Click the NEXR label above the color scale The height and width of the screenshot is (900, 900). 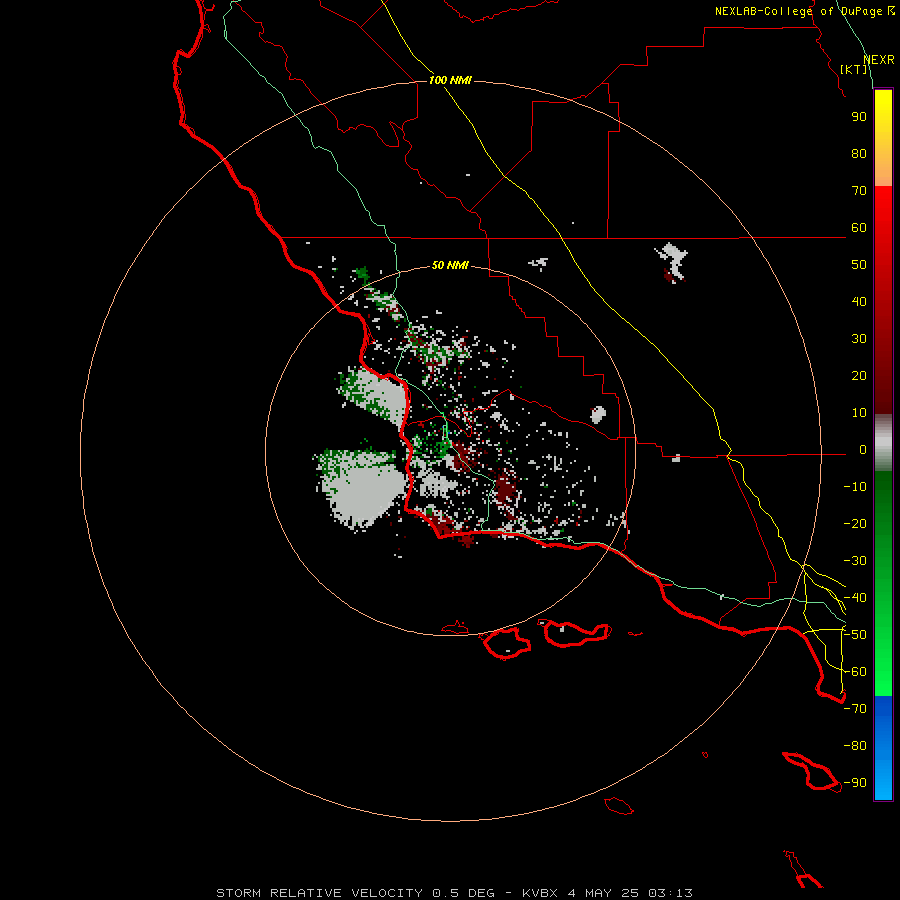[879, 60]
